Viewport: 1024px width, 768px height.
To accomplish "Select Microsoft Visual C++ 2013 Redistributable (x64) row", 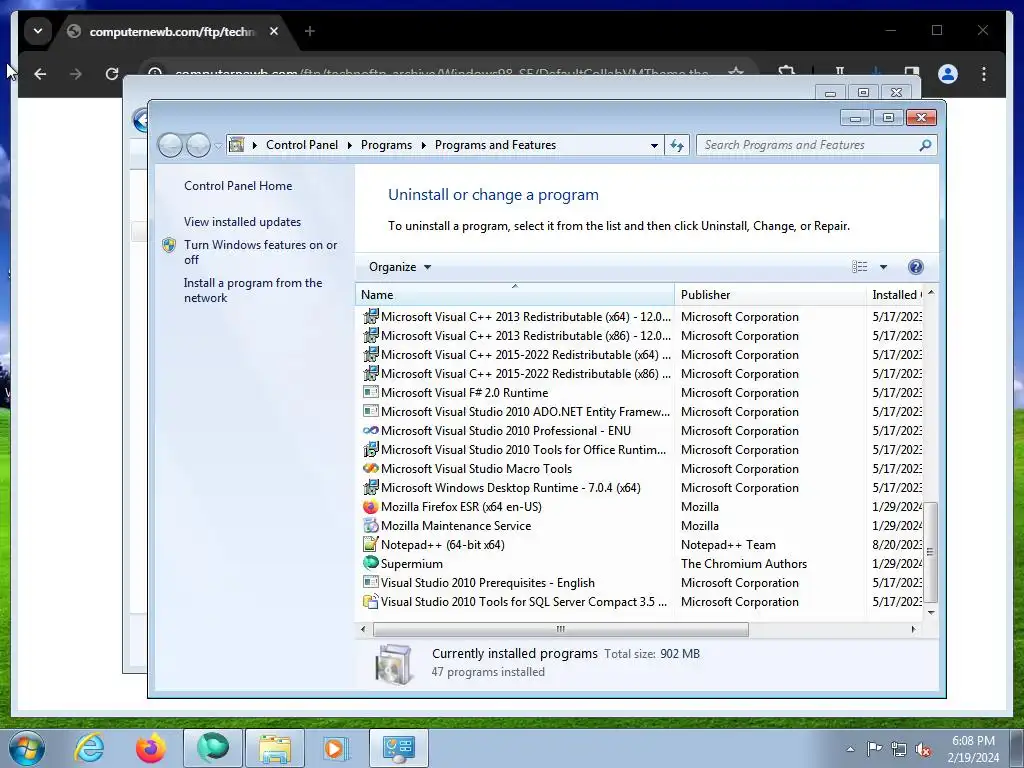I will coord(641,316).
